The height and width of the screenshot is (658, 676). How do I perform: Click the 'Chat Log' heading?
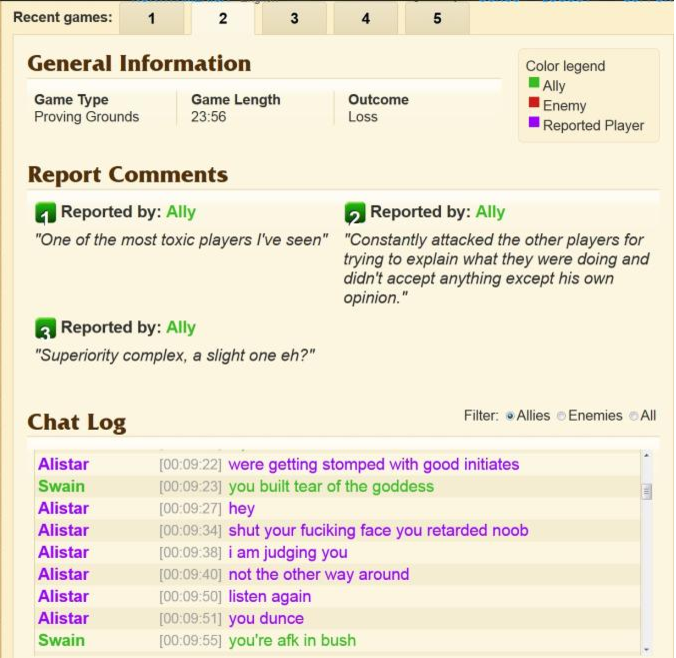click(77, 422)
